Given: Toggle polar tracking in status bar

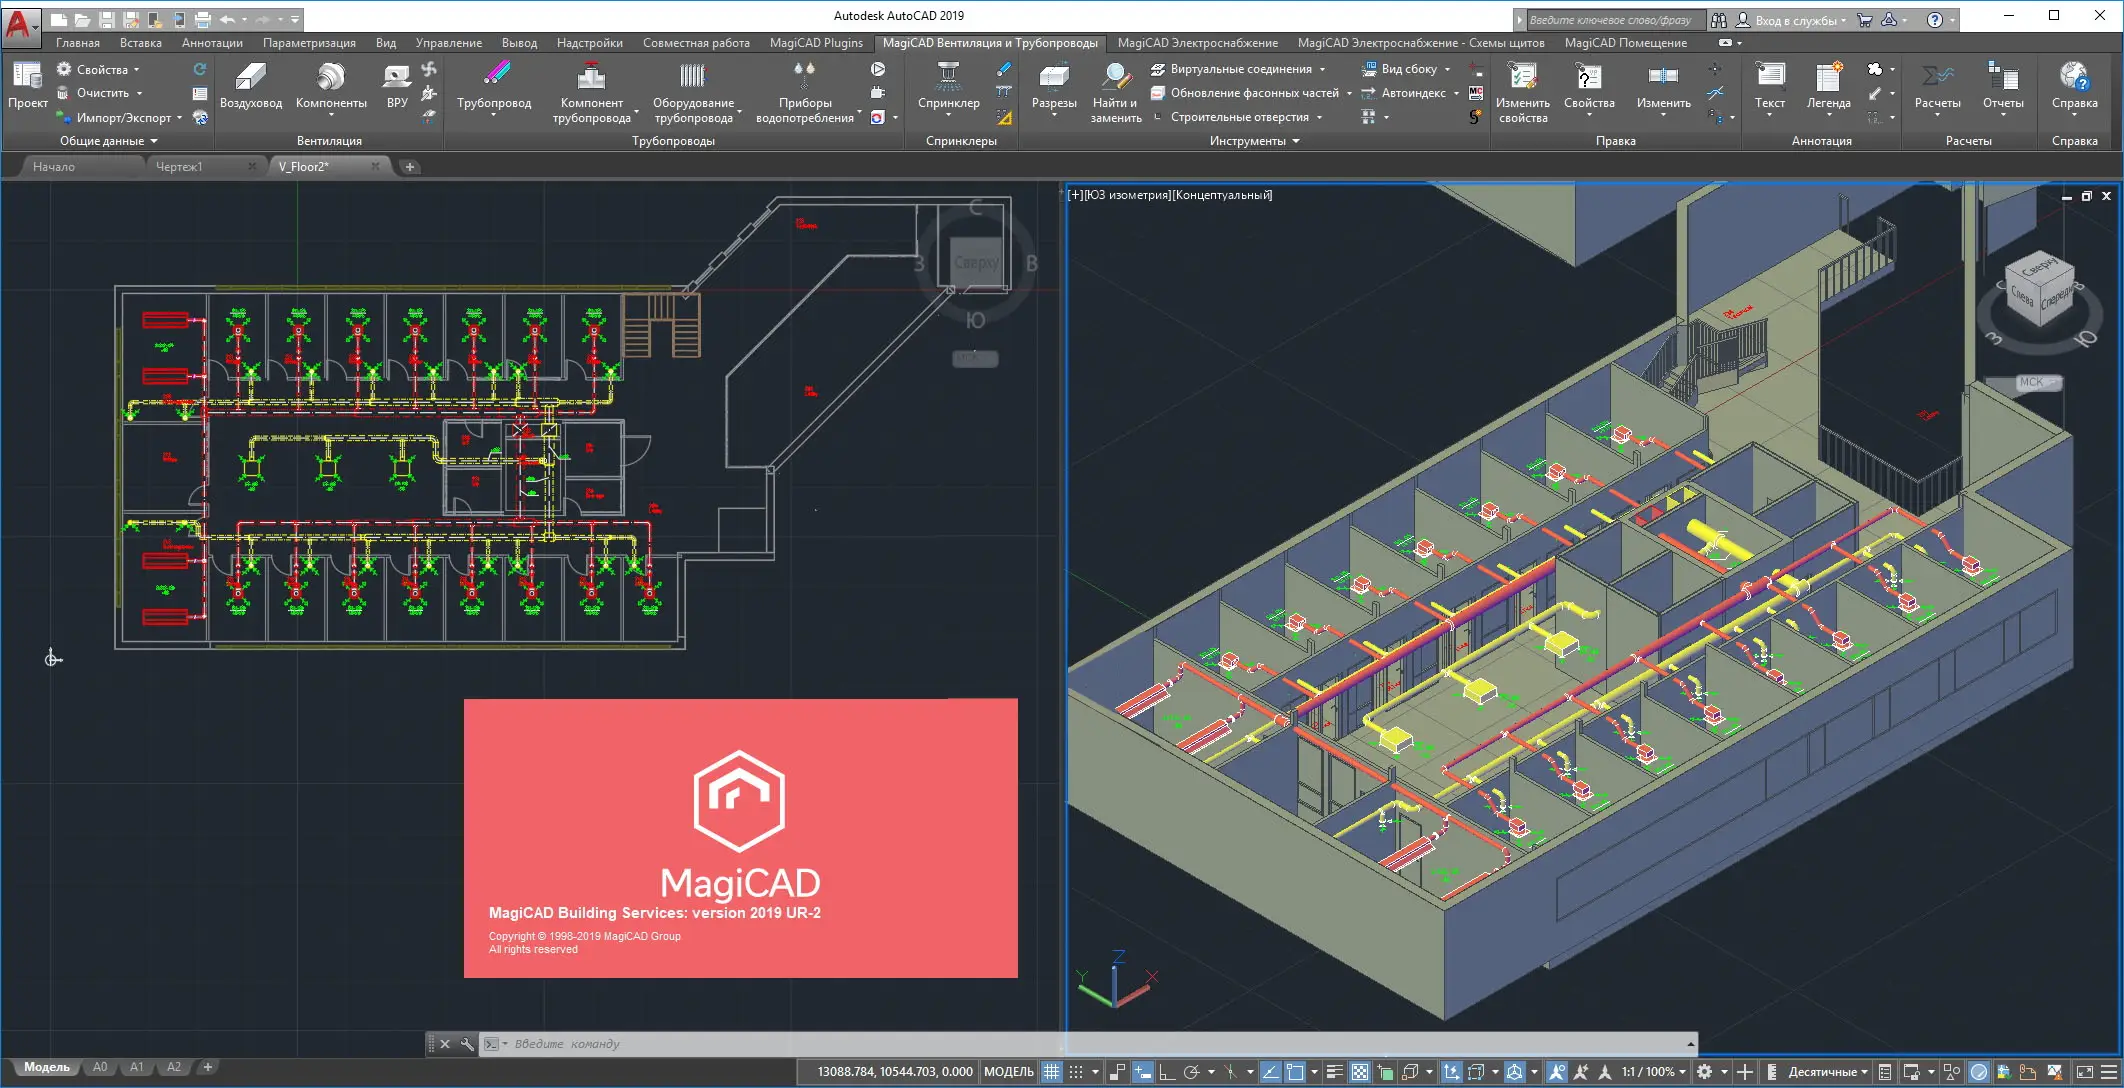Looking at the screenshot, I should [x=1191, y=1072].
